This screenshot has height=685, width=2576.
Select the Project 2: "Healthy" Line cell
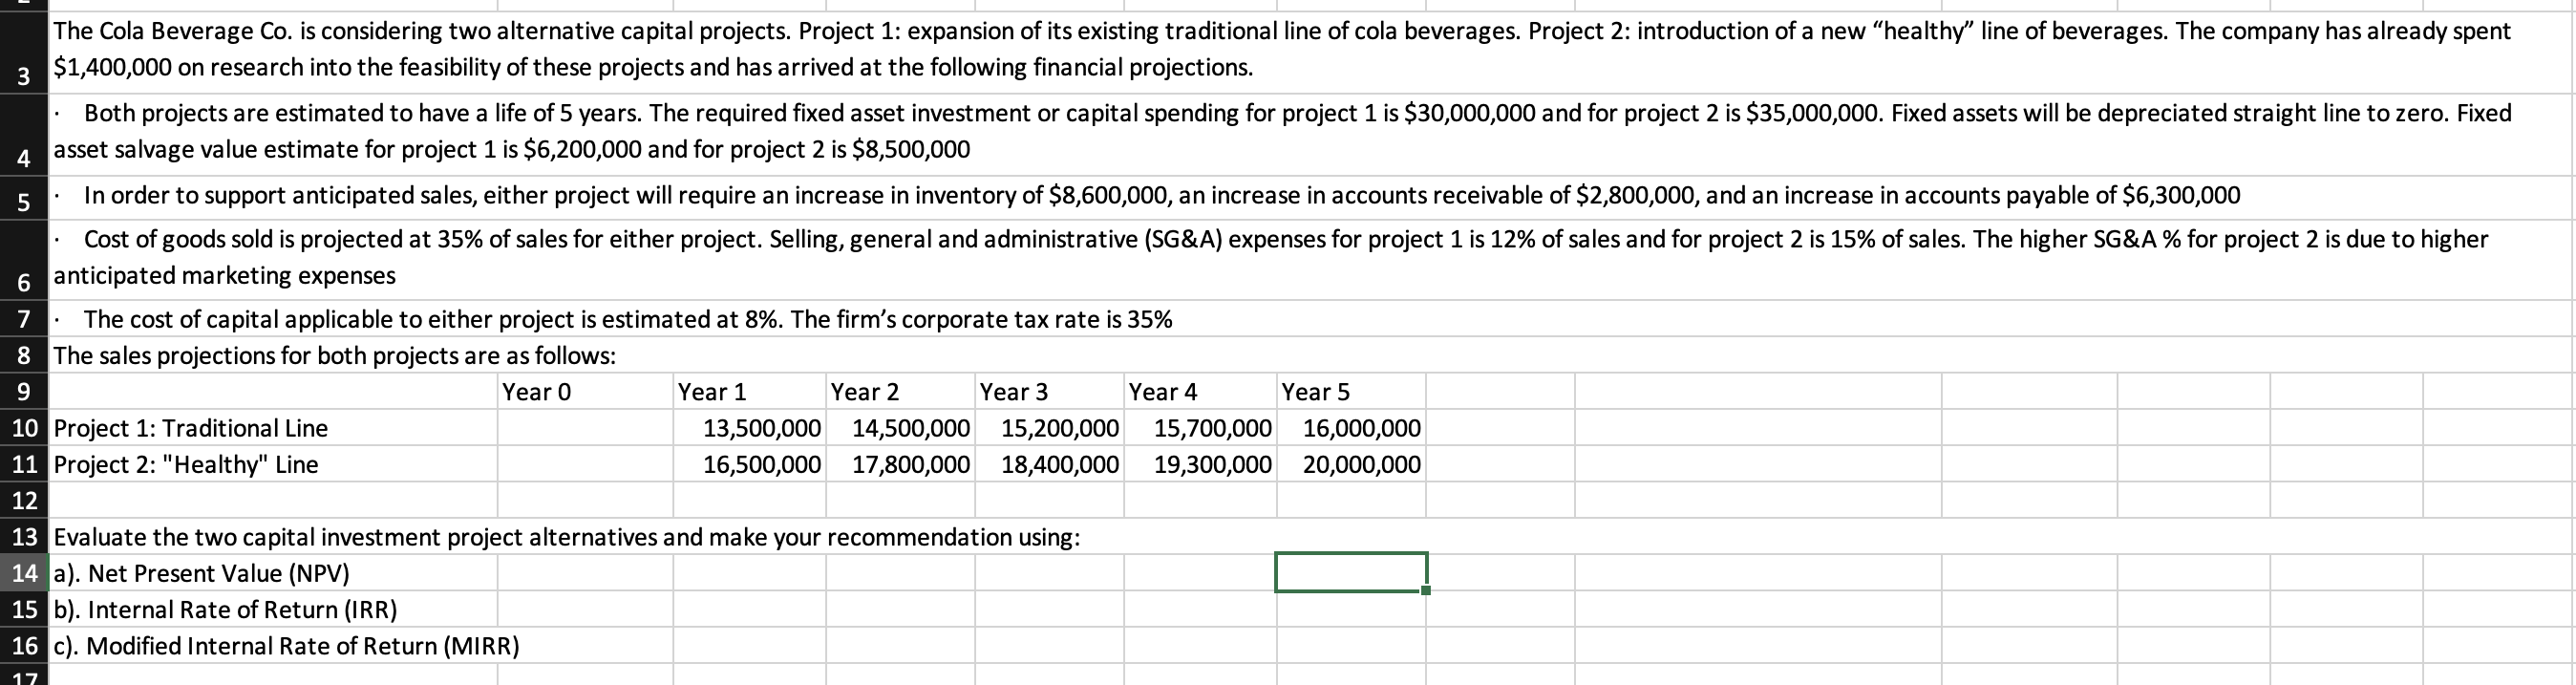click(273, 464)
